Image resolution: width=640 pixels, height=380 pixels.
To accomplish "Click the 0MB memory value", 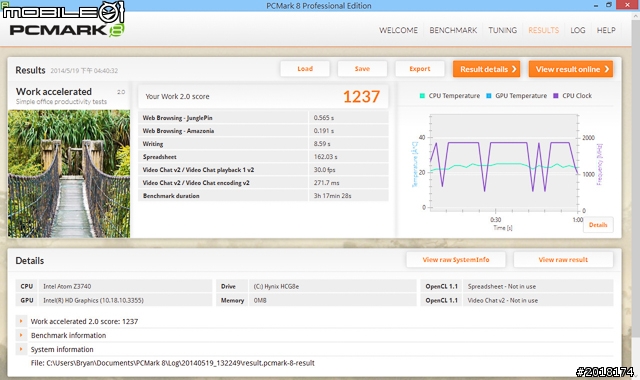I will click(x=260, y=300).
